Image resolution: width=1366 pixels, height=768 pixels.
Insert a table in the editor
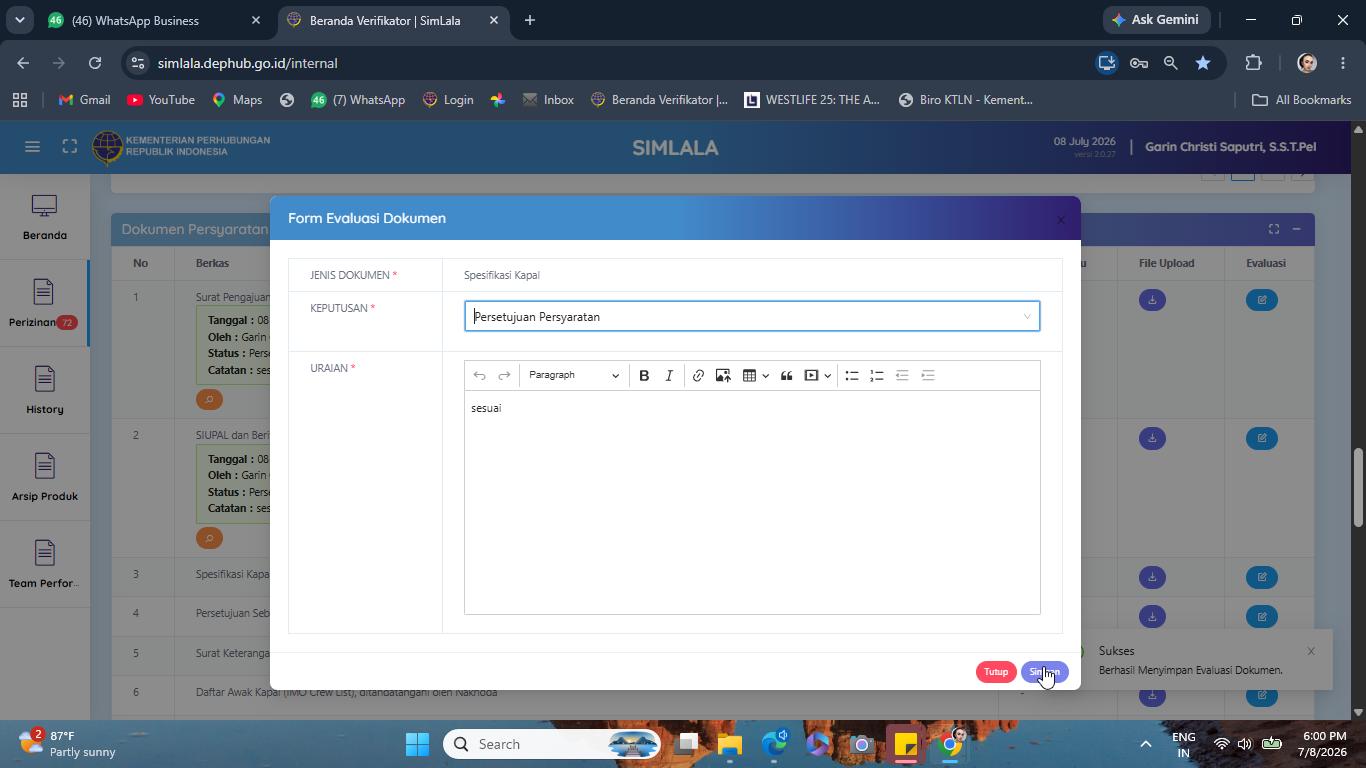(x=749, y=375)
